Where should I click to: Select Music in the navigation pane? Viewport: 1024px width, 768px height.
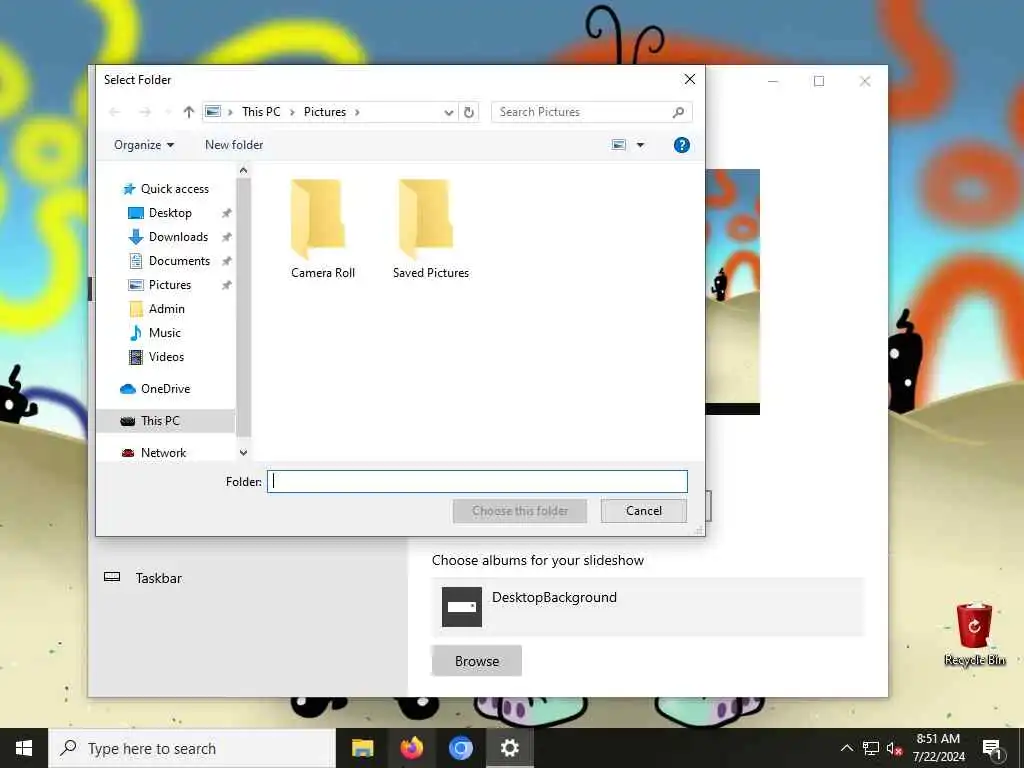164,333
